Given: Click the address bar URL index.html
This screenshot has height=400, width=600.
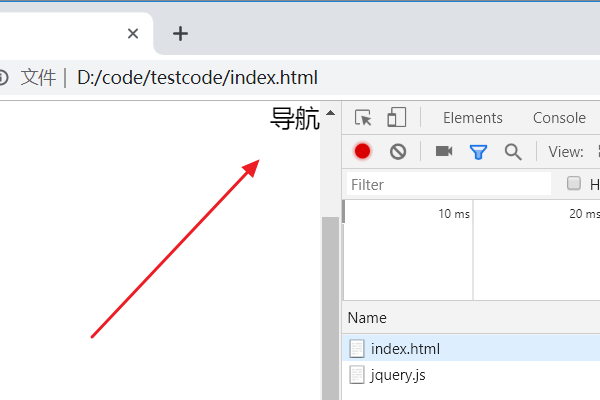Looking at the screenshot, I should coord(197,78).
